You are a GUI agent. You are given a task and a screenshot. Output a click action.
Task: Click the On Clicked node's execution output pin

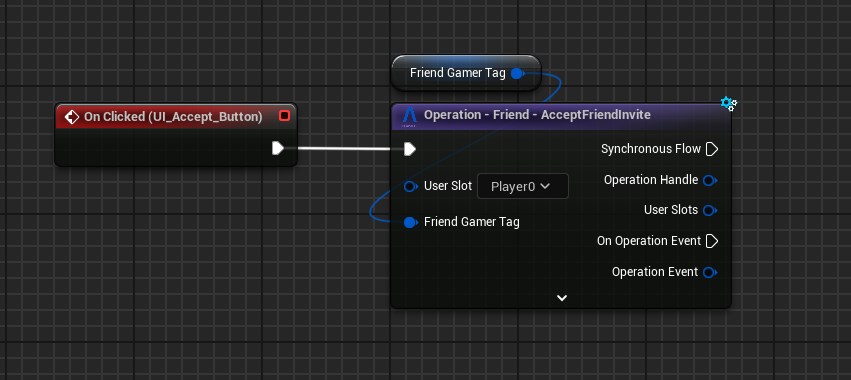(278, 148)
